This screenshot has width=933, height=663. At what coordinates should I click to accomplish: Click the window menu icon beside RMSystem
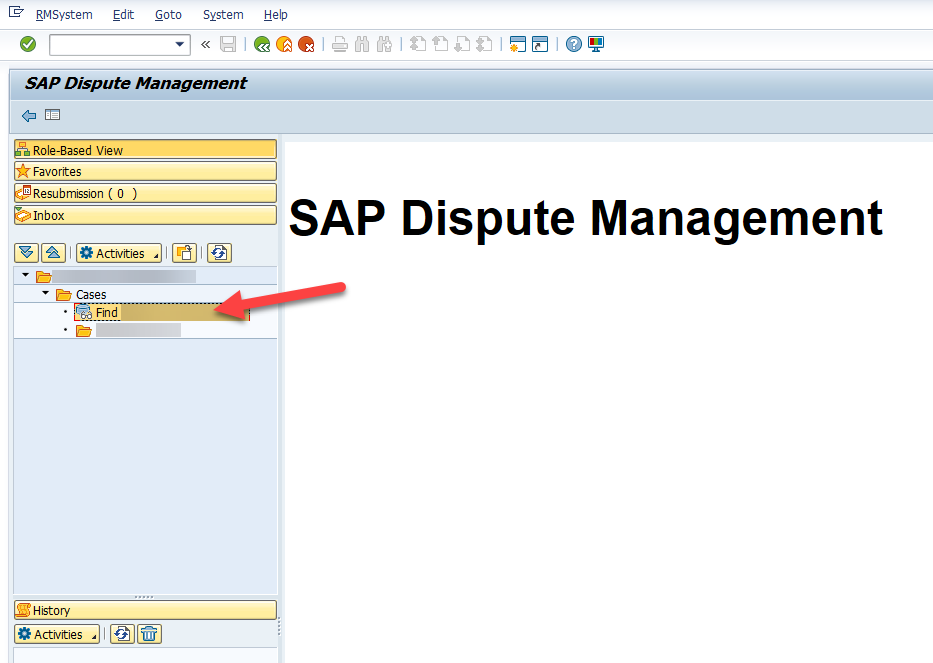[x=16, y=12]
